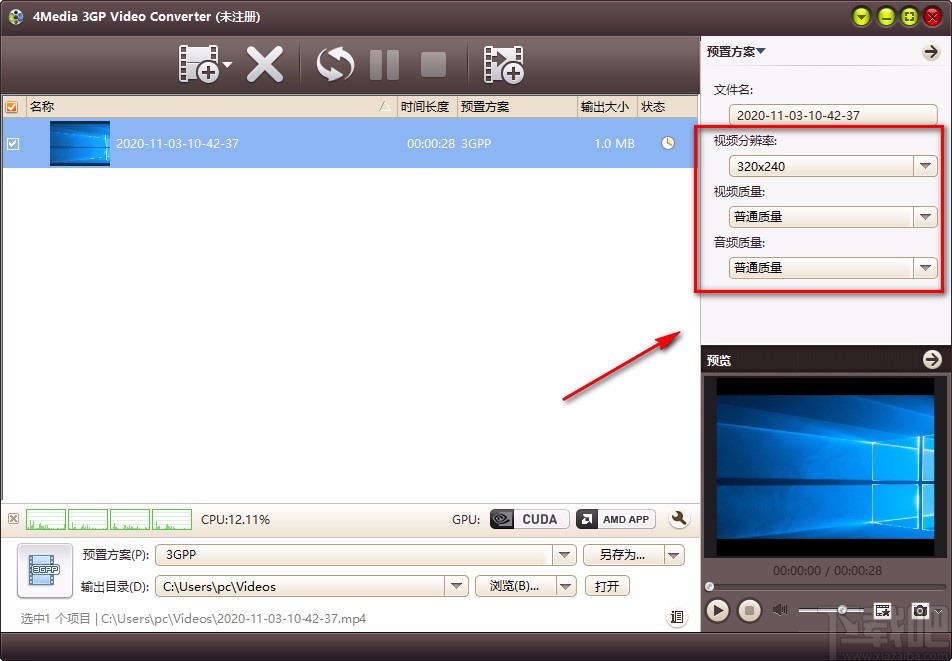Click the 浏览(B) browse button

point(516,585)
